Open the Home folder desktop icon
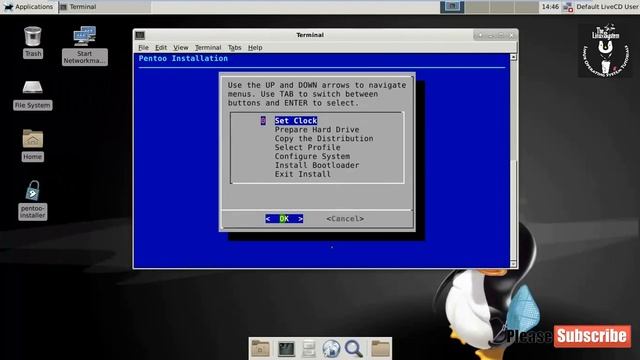Viewport: 640px width, 360px height. (x=33, y=145)
